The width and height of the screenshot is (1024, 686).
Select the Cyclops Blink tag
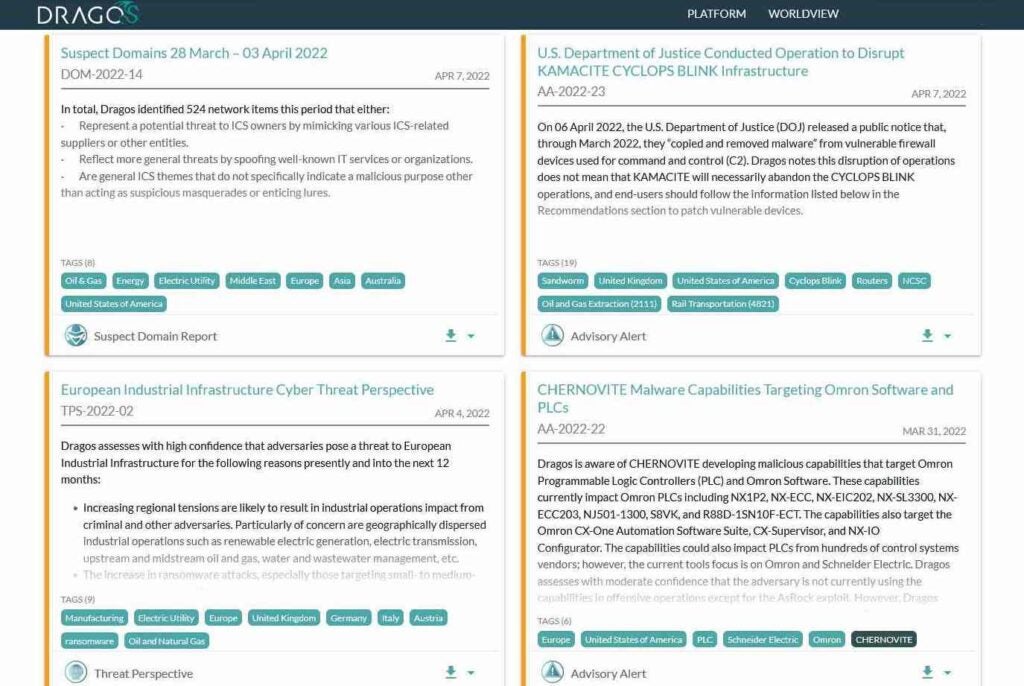click(815, 281)
